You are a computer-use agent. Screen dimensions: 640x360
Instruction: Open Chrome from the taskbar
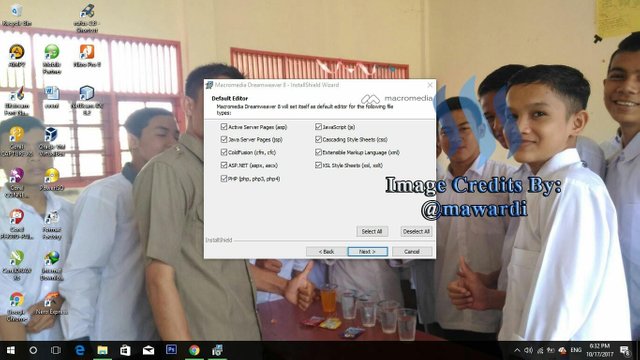194,350
